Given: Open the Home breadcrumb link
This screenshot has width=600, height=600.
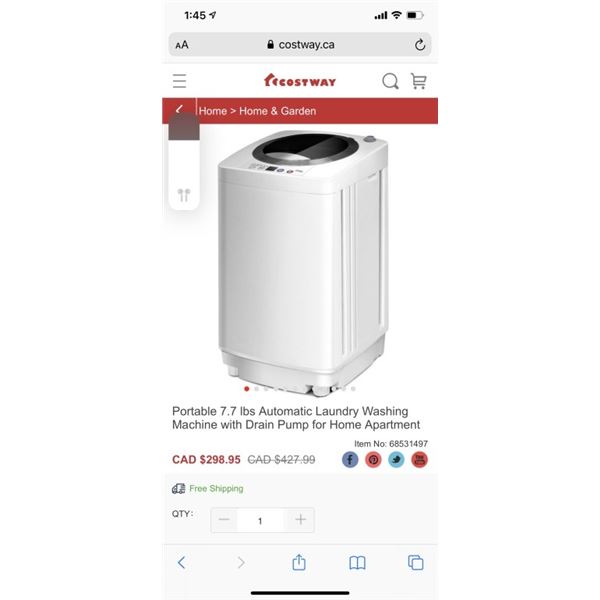Looking at the screenshot, I should 213,111.
